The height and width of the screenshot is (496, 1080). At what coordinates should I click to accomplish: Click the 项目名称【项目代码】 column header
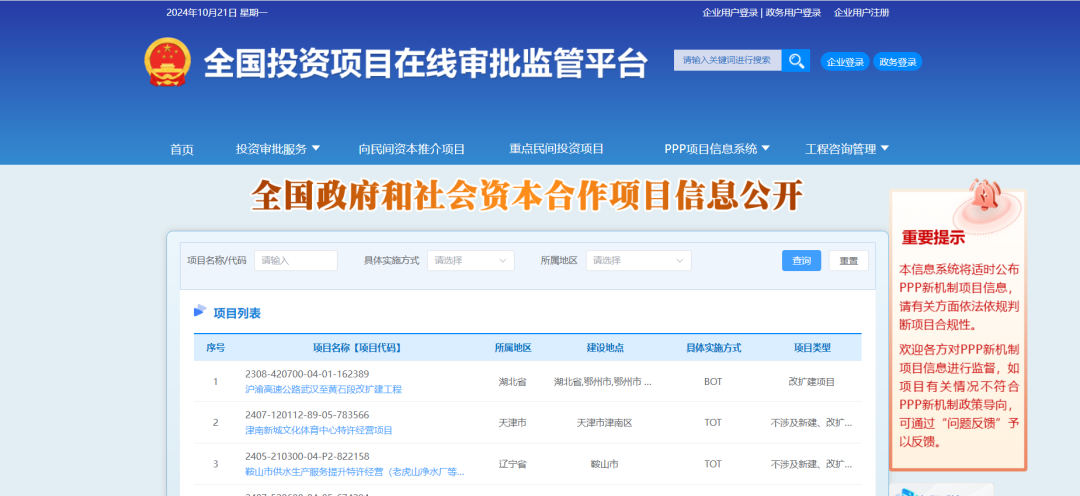tap(357, 348)
